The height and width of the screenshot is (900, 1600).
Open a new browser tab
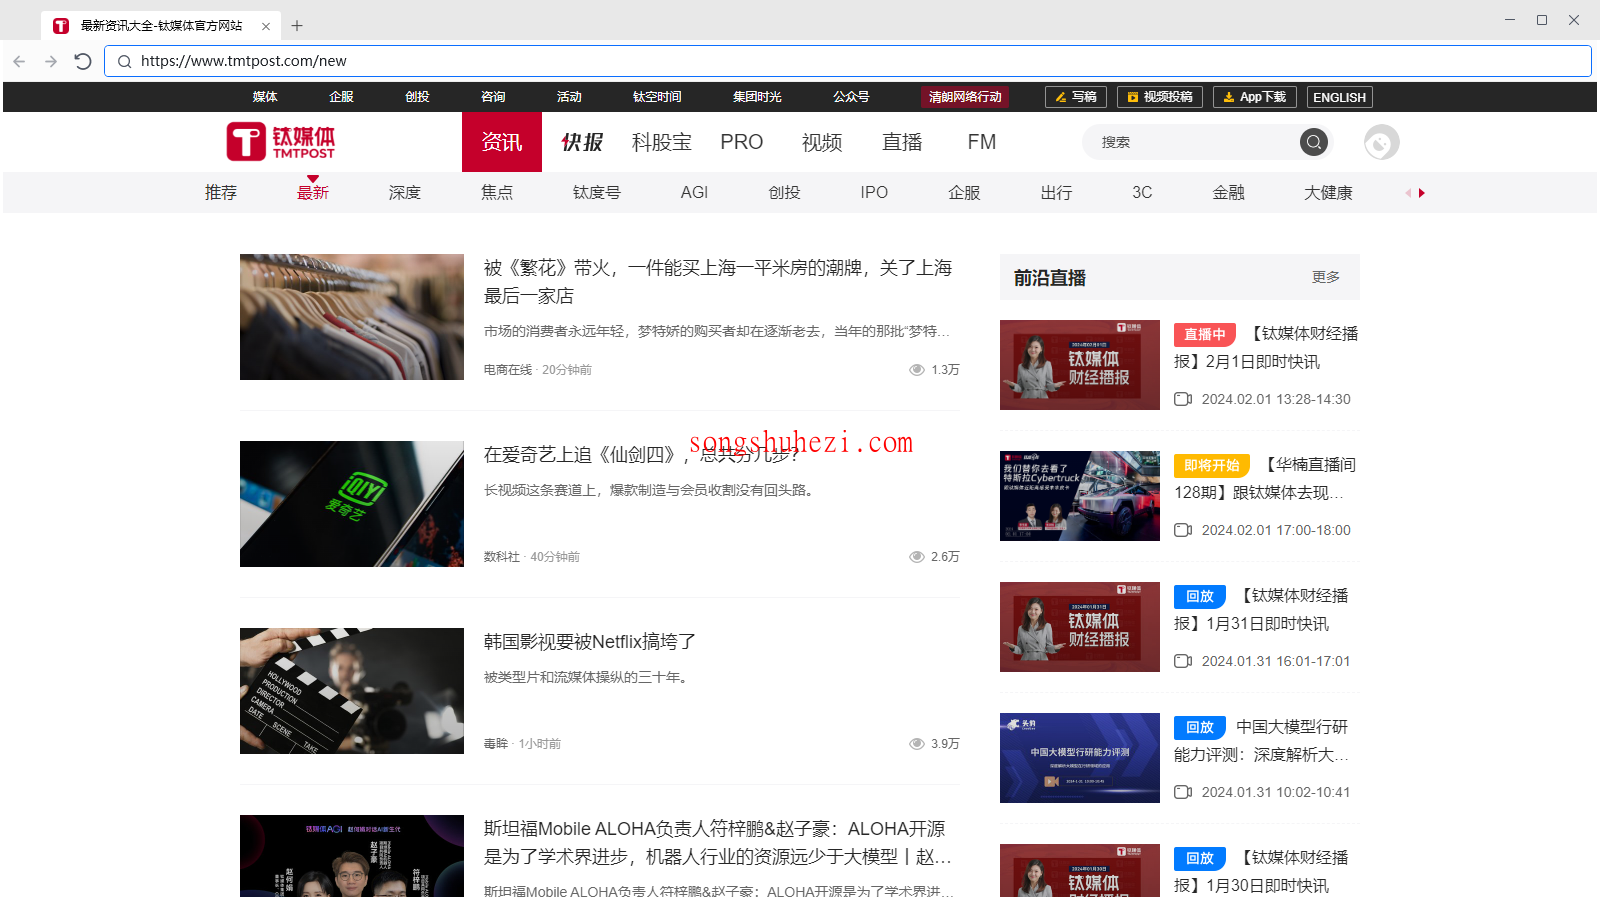pyautogui.click(x=297, y=26)
